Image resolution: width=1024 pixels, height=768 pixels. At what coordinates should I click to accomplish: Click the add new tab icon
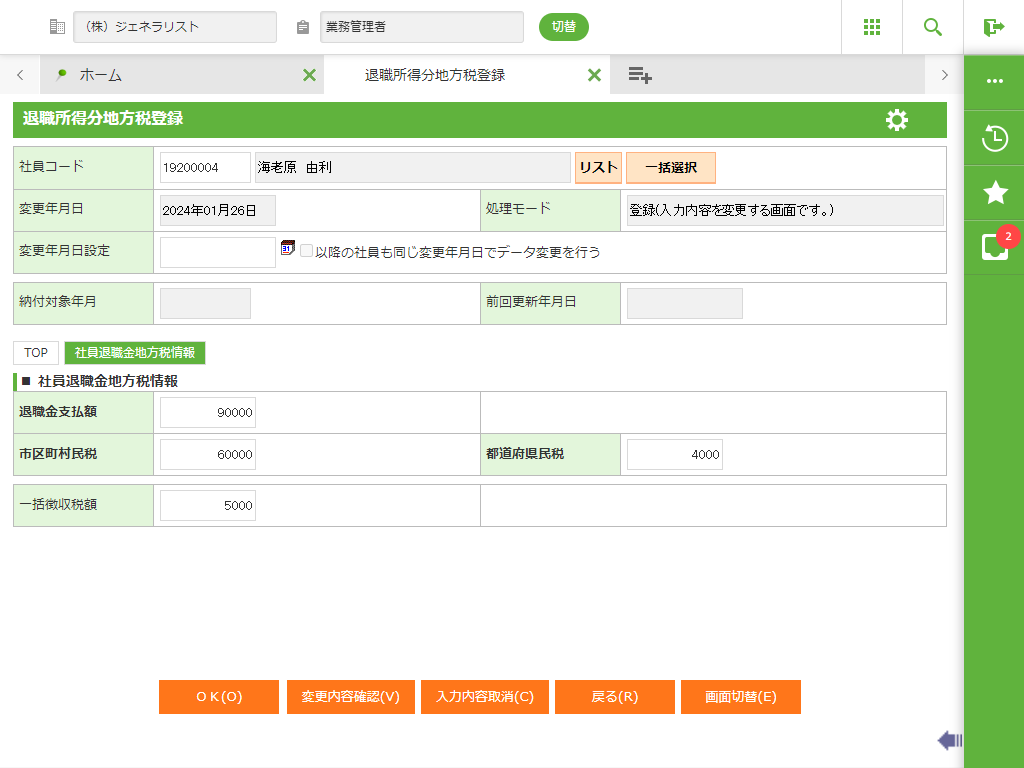640,75
